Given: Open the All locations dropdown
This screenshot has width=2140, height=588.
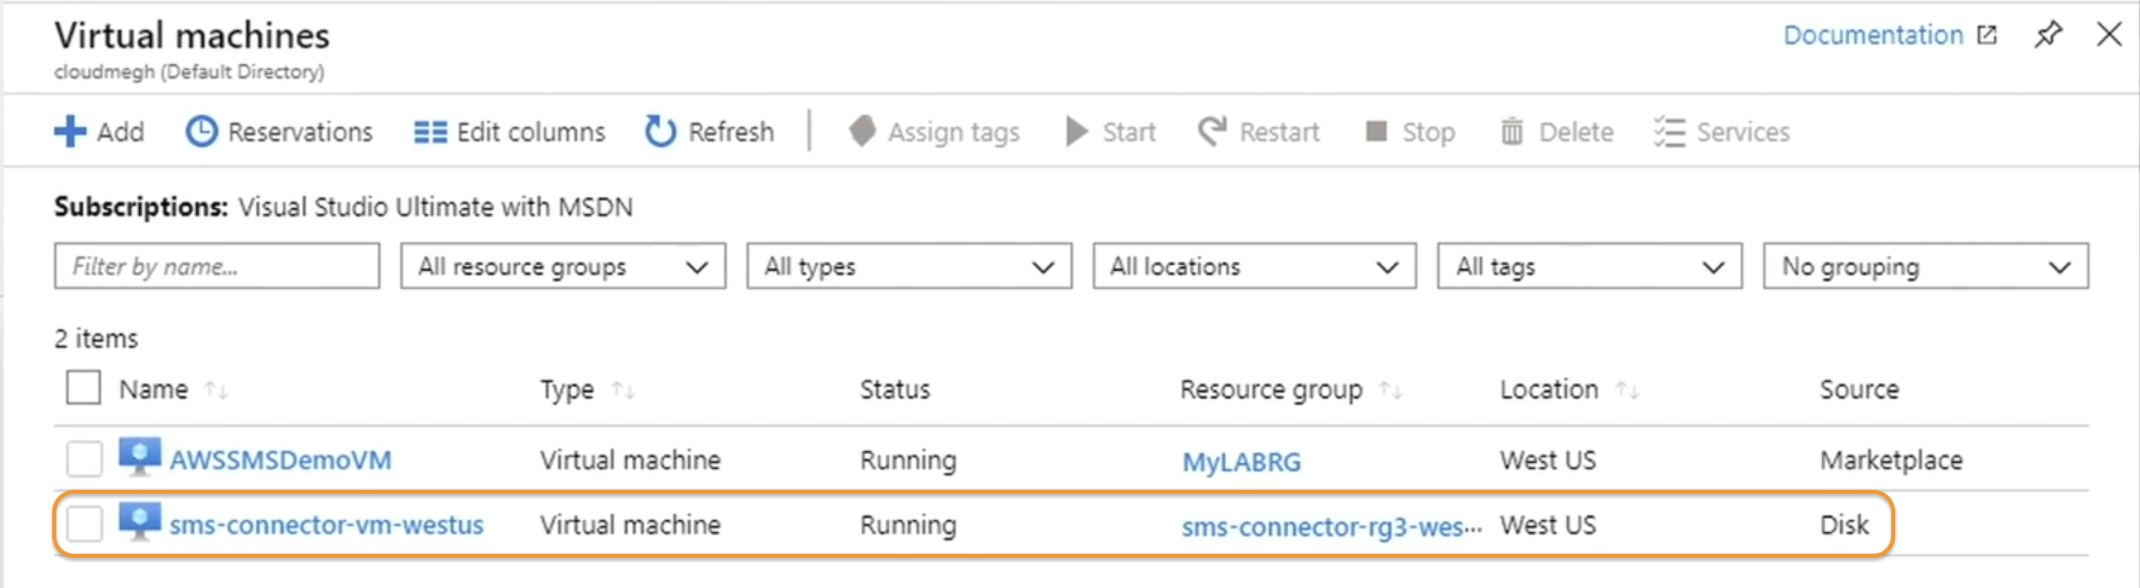Looking at the screenshot, I should click(x=1254, y=266).
